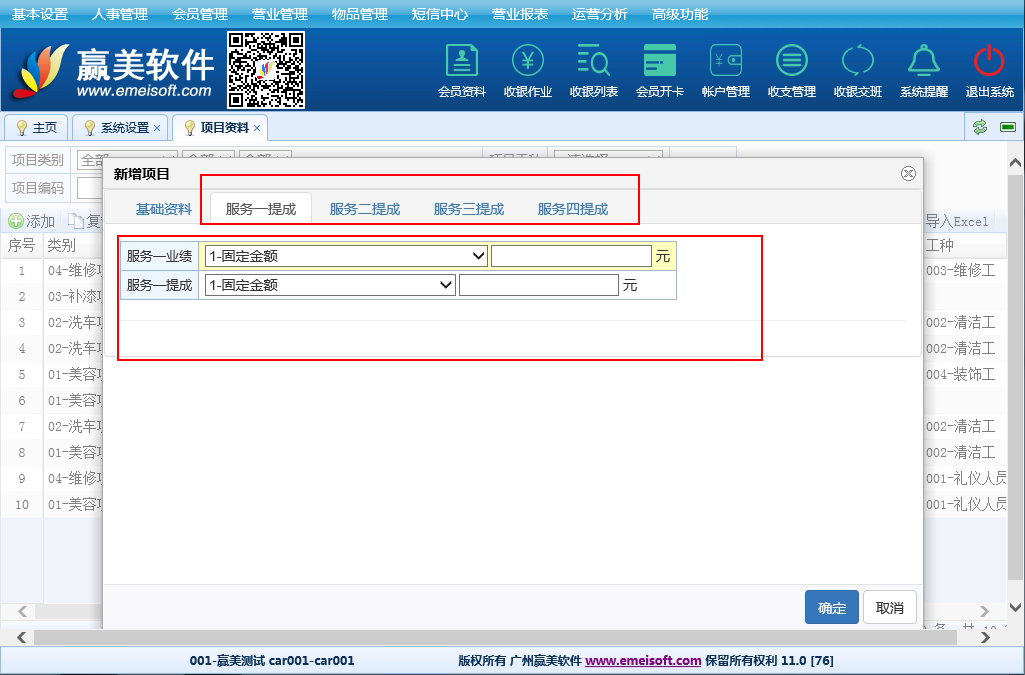The height and width of the screenshot is (675, 1025).
Task: Click the 系统提醒 bell icon
Action: 923,62
